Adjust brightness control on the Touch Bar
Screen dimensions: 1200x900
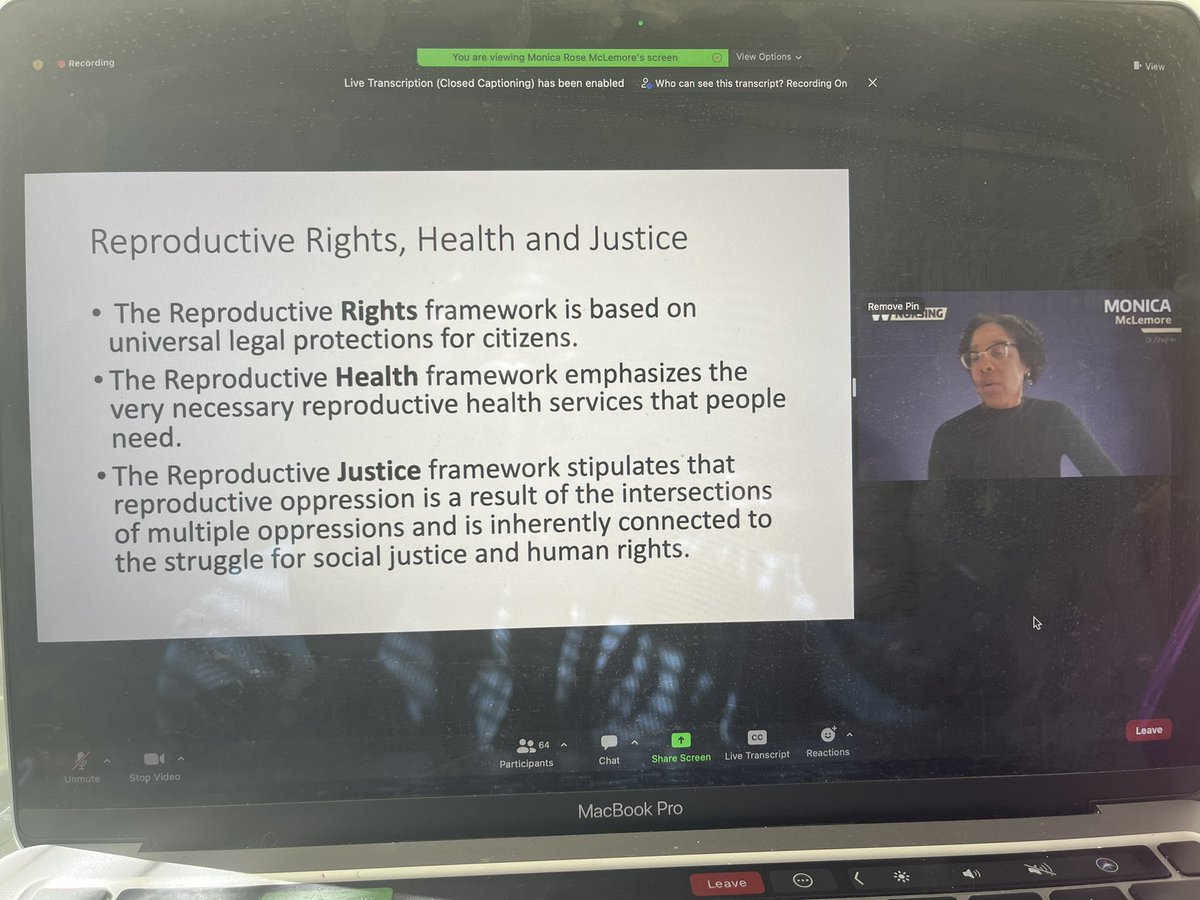[x=902, y=876]
